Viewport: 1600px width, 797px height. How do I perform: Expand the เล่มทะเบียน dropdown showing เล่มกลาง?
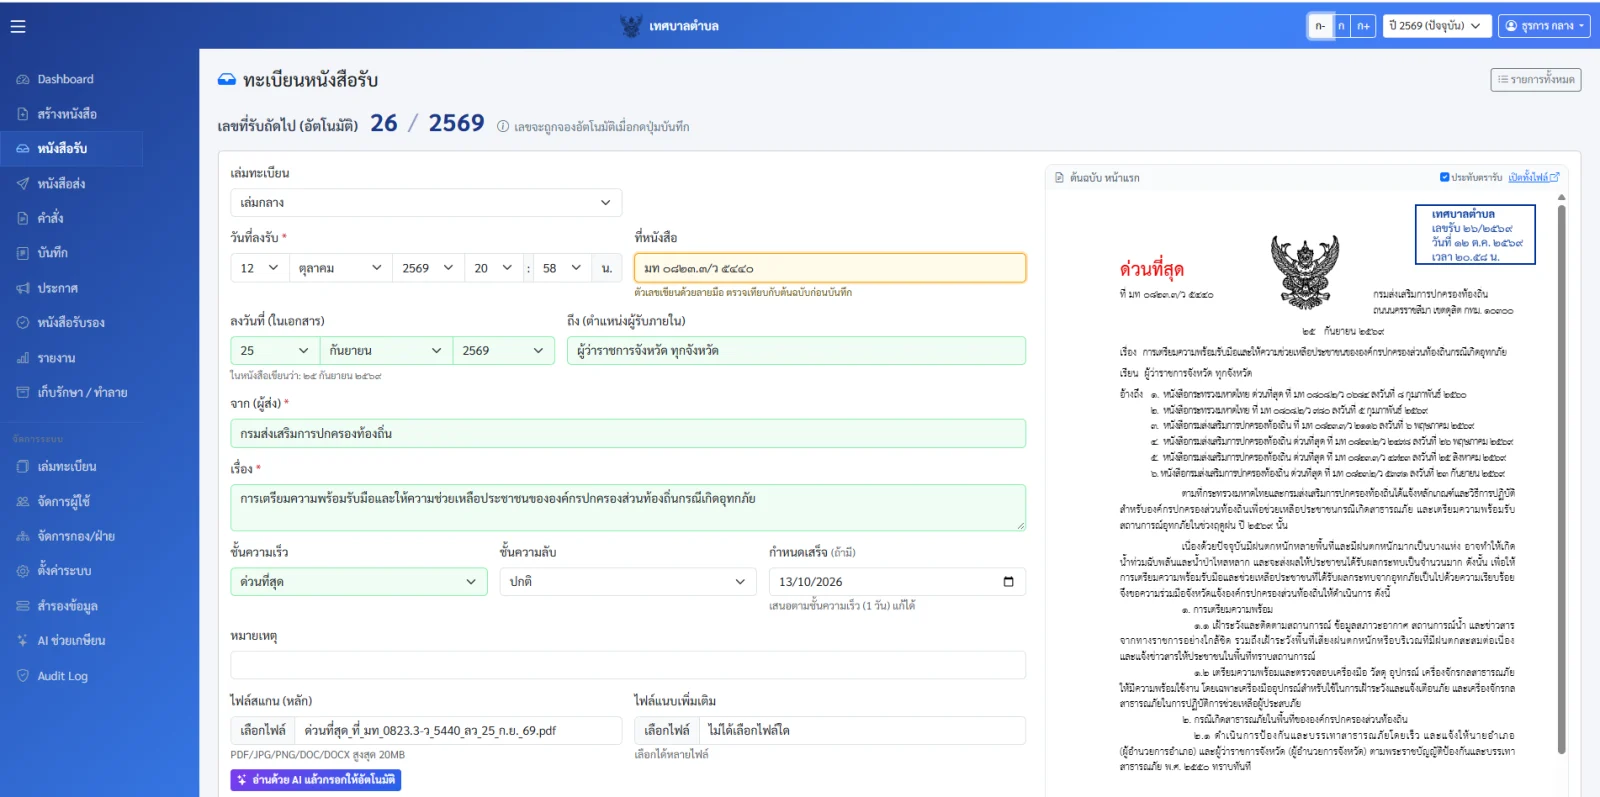(426, 203)
